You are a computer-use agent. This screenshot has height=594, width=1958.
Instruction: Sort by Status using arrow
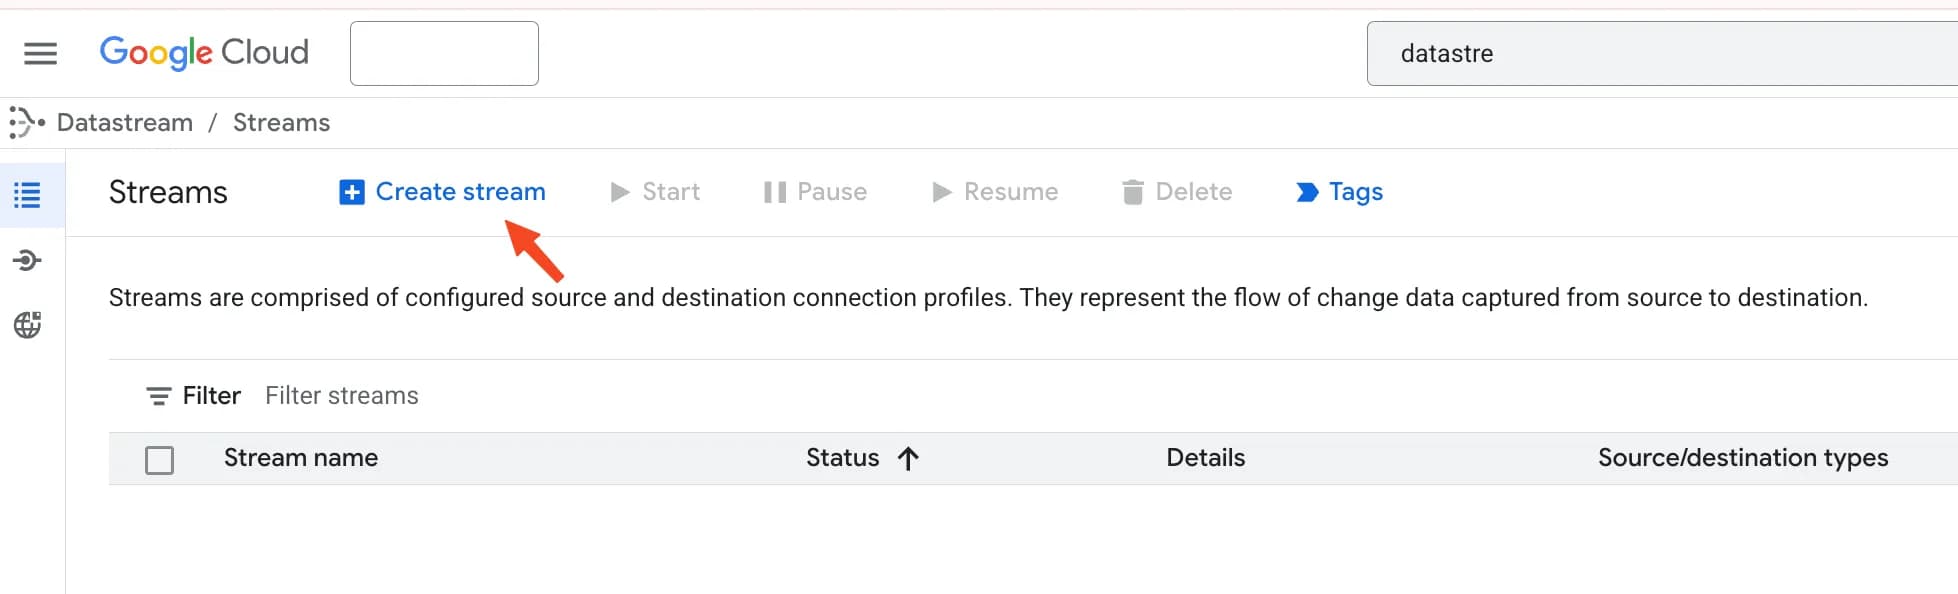(908, 458)
